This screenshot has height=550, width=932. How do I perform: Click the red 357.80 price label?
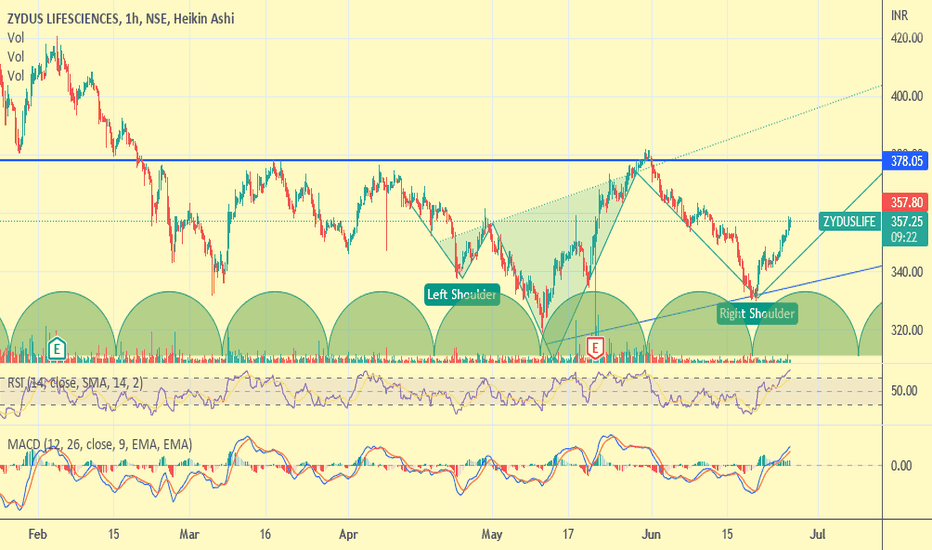click(x=906, y=202)
